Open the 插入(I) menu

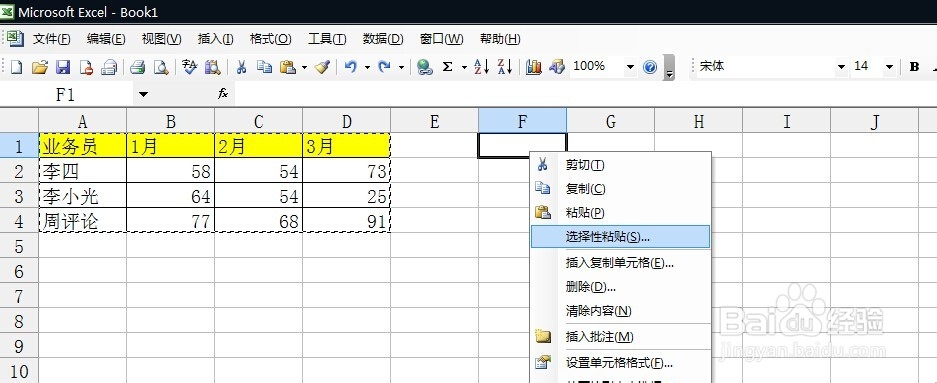(215, 39)
